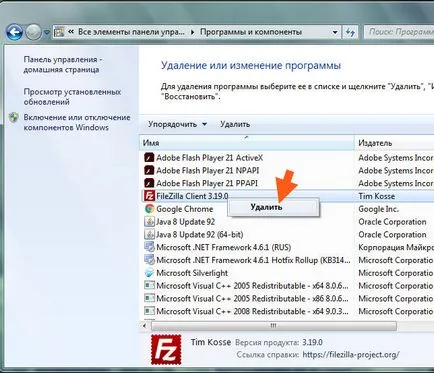434x373 pixels.
Task: Choose 'Удалить' in the context menu
Action: [273, 207]
